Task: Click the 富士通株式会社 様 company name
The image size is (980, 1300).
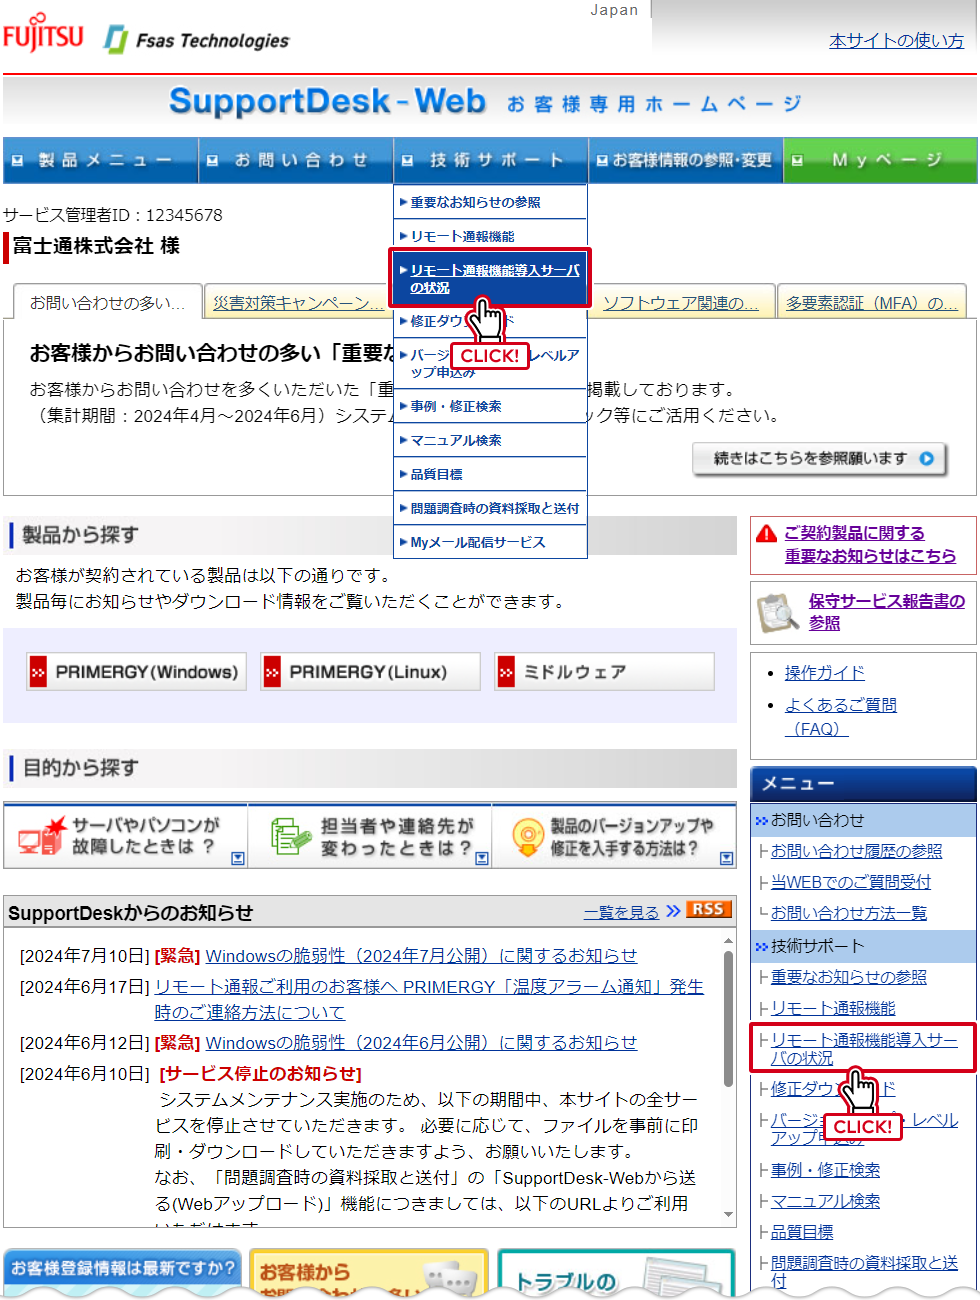Action: click(x=96, y=246)
